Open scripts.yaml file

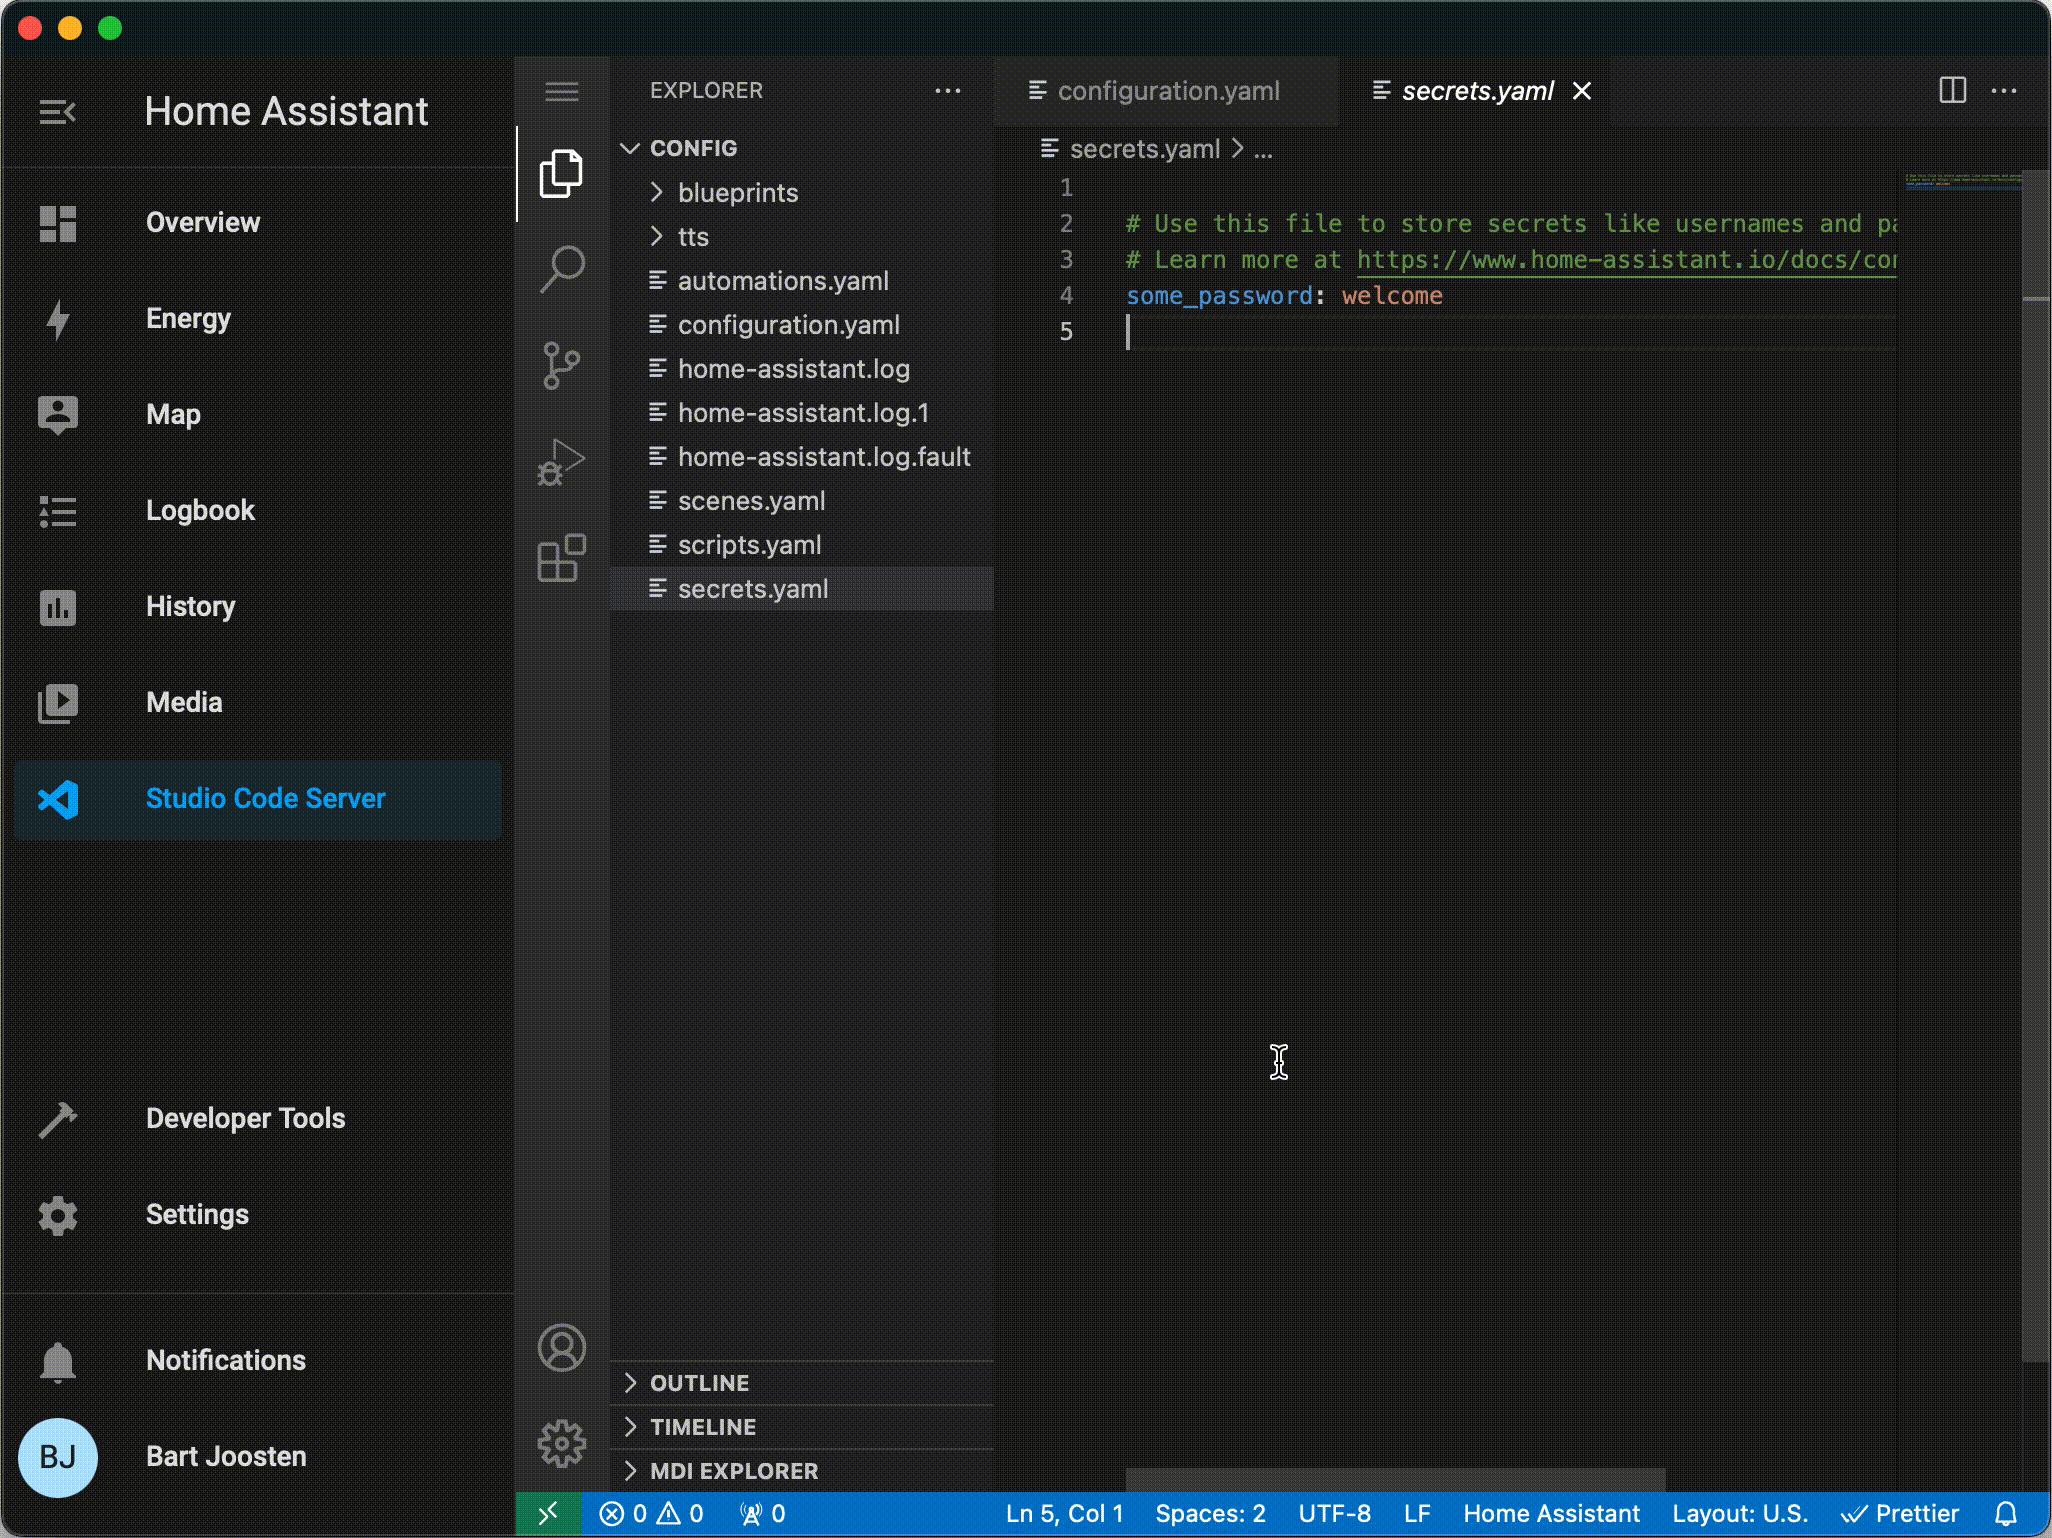click(802, 545)
